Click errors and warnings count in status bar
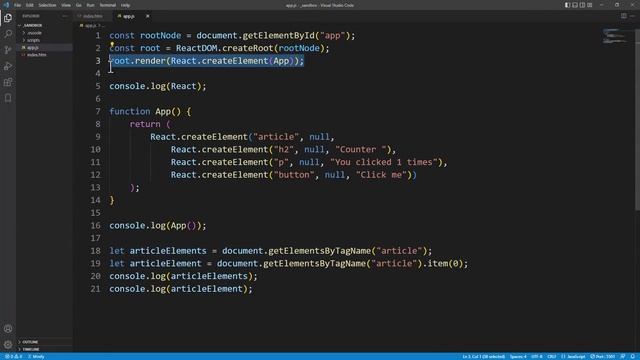 click(13, 357)
